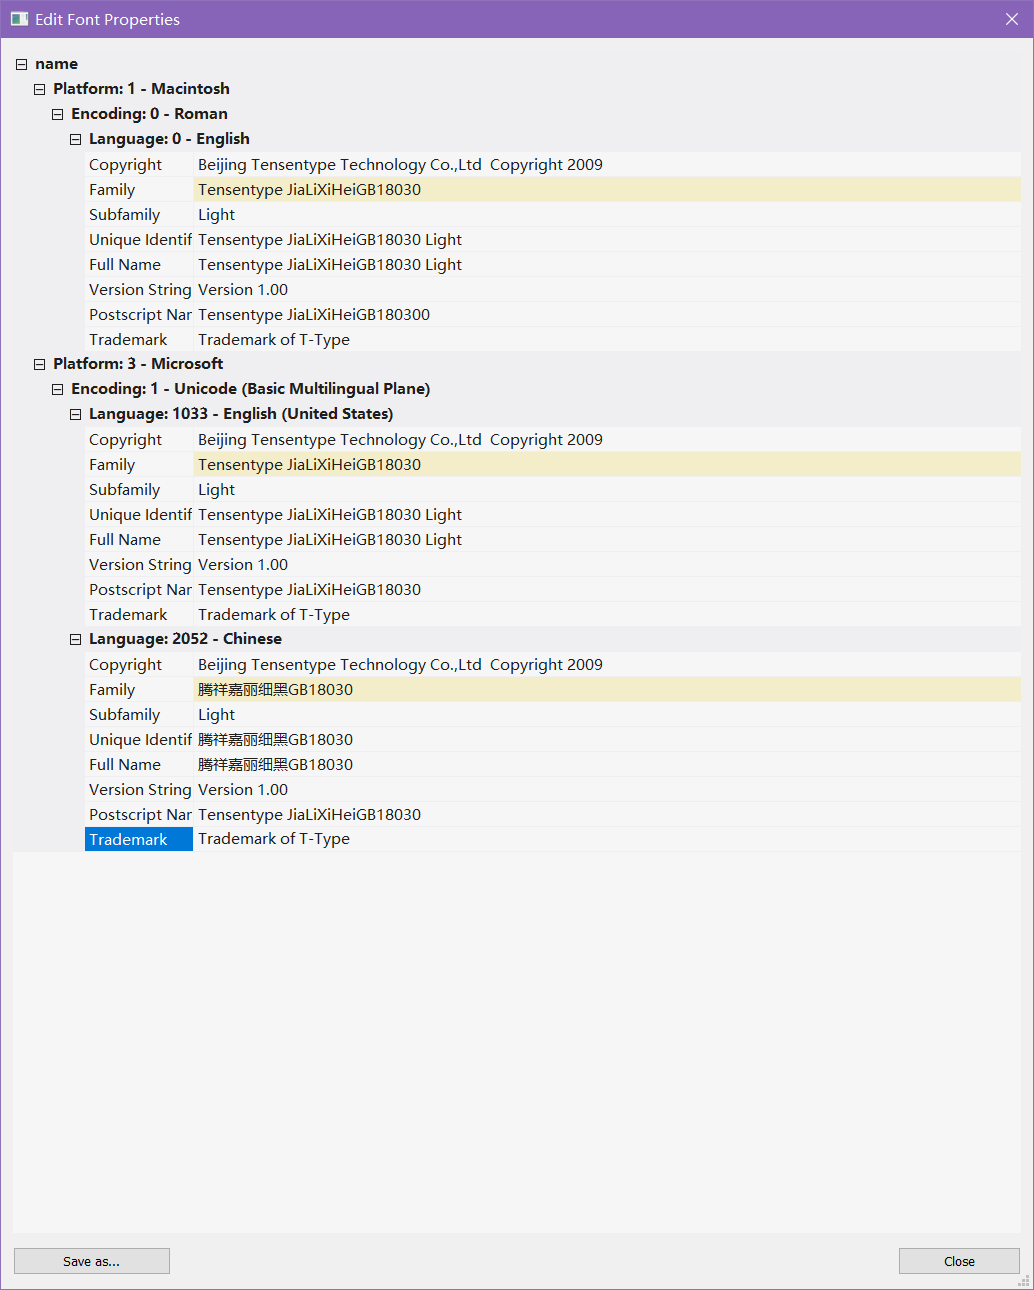This screenshot has width=1034, height=1290.
Task: Edit Family value under Language 0 English
Action: click(607, 189)
